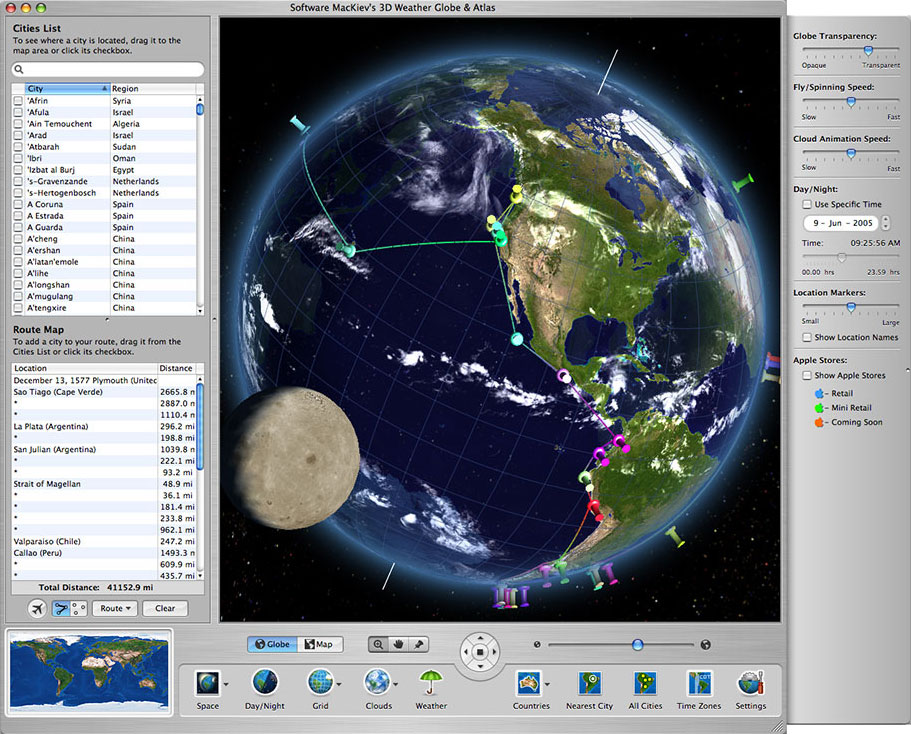Open the Grid dropdown arrow

pos(339,684)
